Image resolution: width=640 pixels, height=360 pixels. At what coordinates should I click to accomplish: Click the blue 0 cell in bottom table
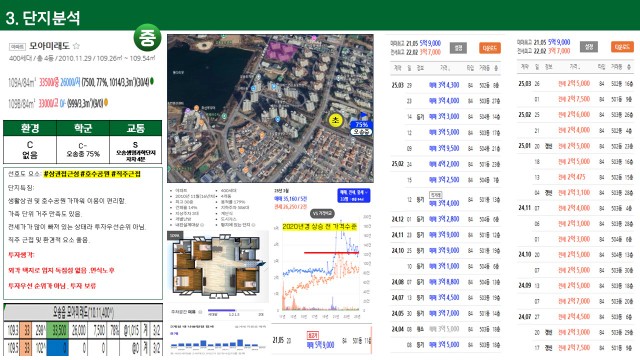pyautogui.click(x=57, y=348)
